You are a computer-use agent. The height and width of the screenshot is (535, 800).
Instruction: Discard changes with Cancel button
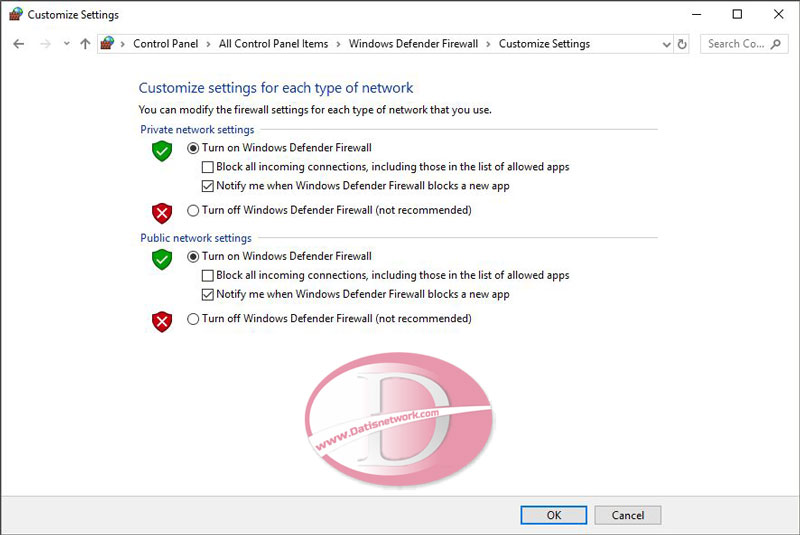point(628,515)
